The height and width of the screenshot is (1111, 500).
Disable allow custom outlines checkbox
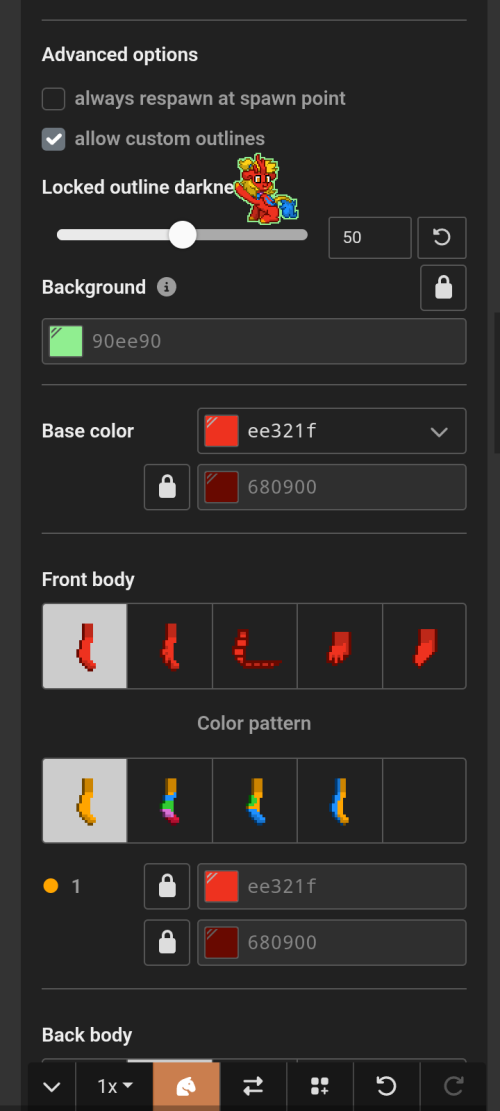click(x=54, y=139)
